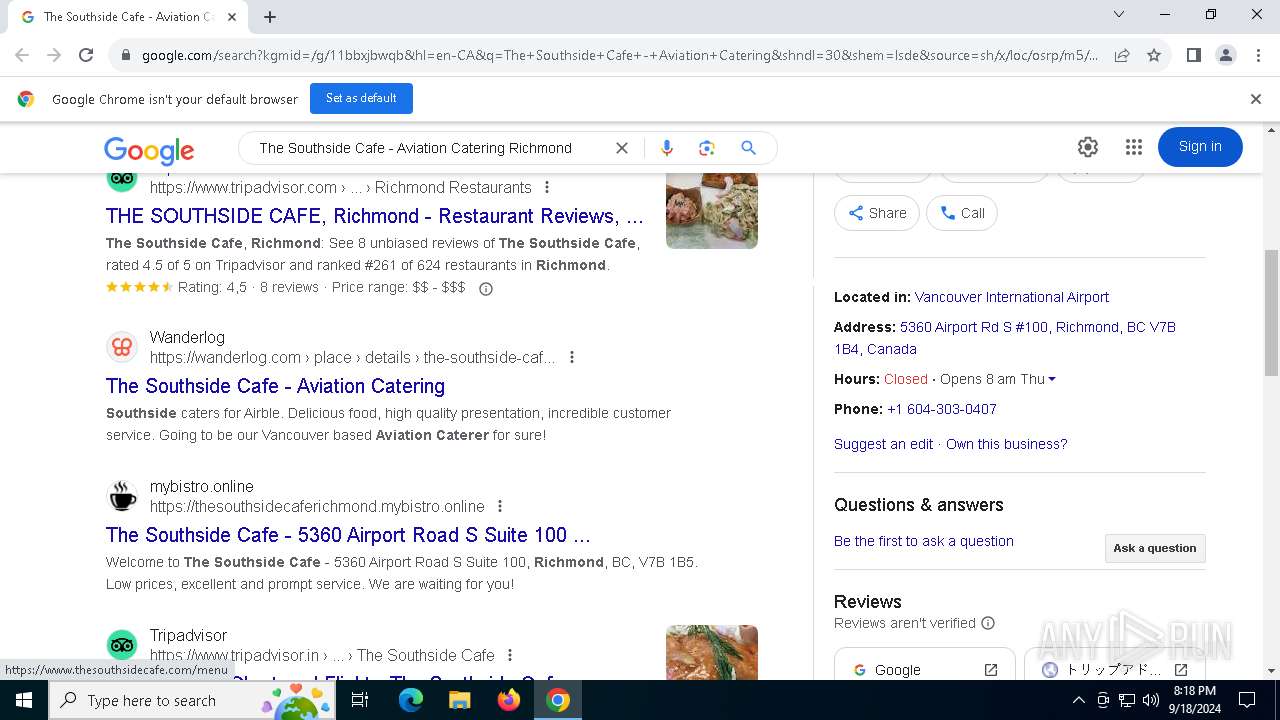Image resolution: width=1280 pixels, height=720 pixels.
Task: Click the Call button
Action: coord(962,213)
